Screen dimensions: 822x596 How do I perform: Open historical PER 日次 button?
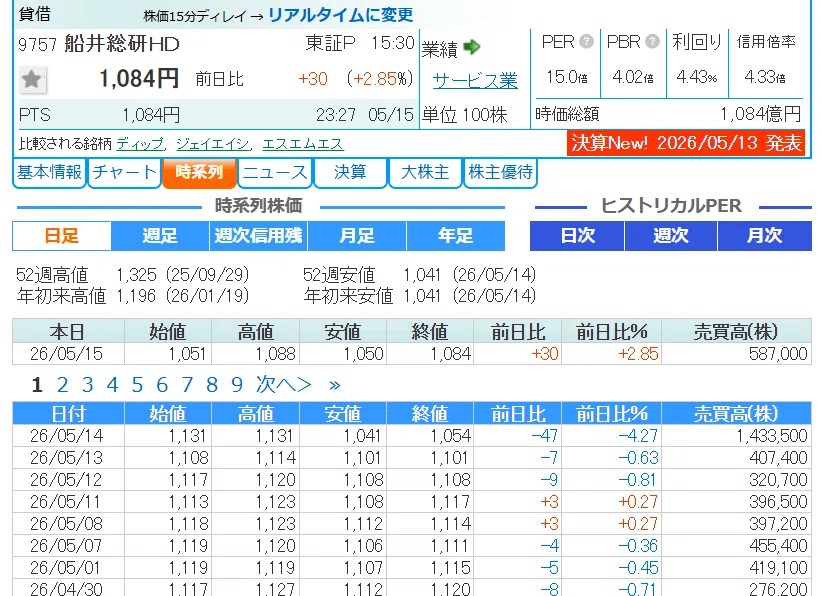tap(577, 236)
